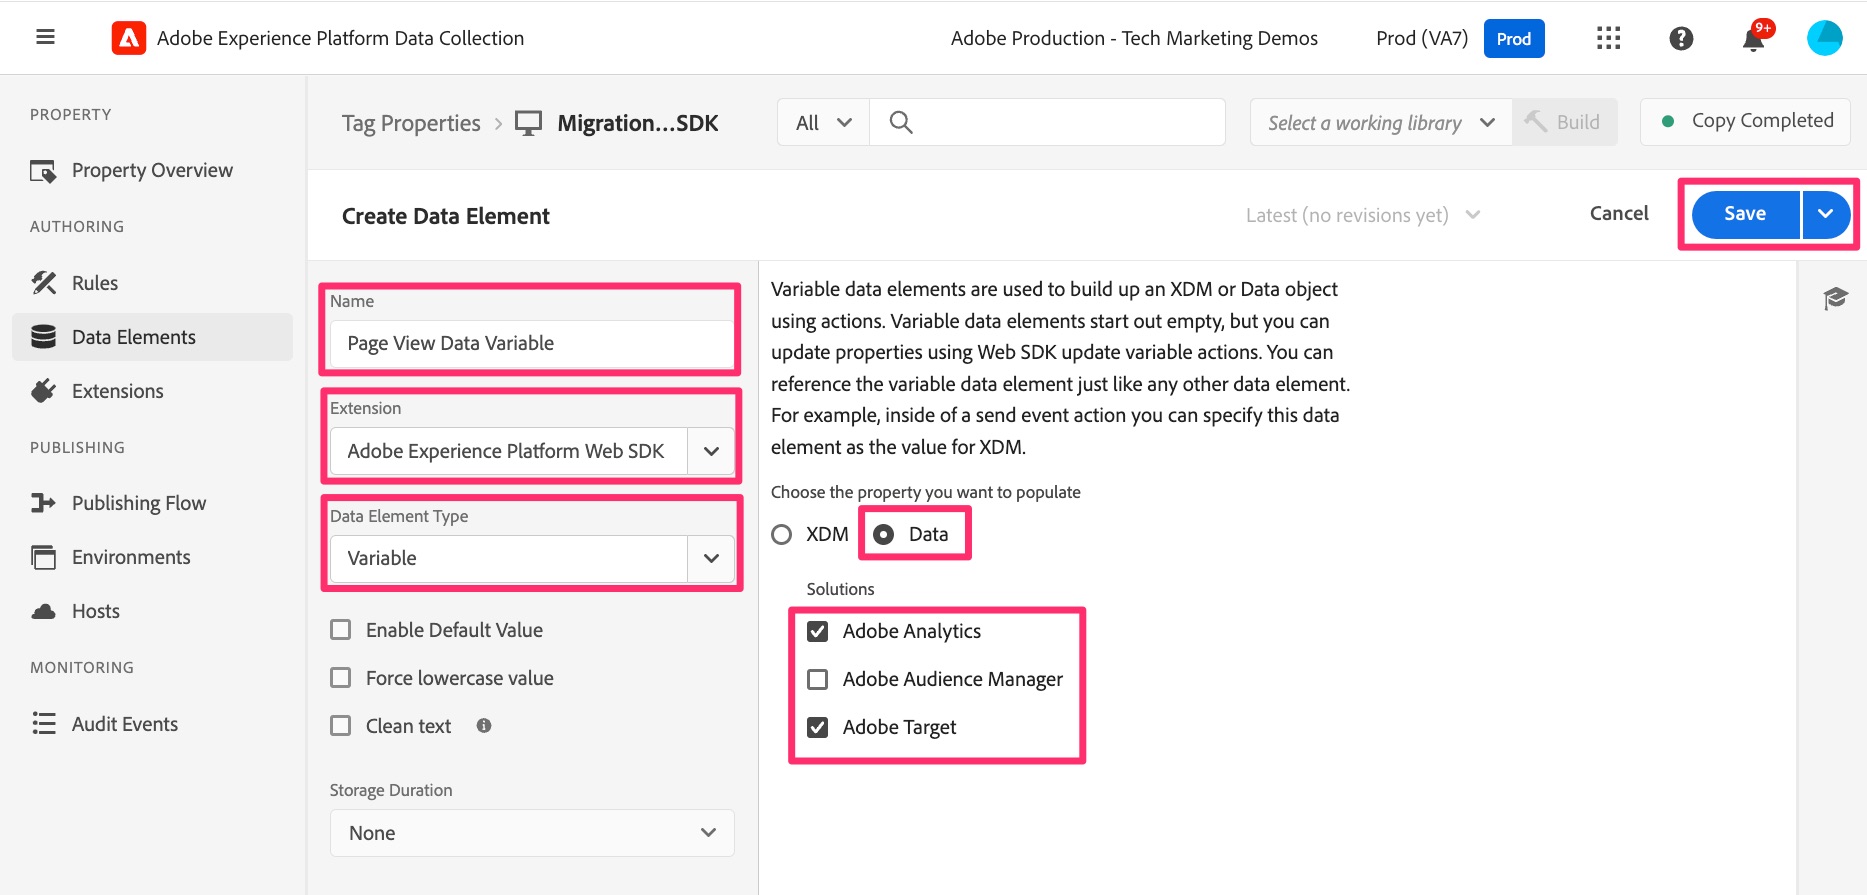Open the Latest revisions dropdown
1867x895 pixels.
tap(1363, 215)
